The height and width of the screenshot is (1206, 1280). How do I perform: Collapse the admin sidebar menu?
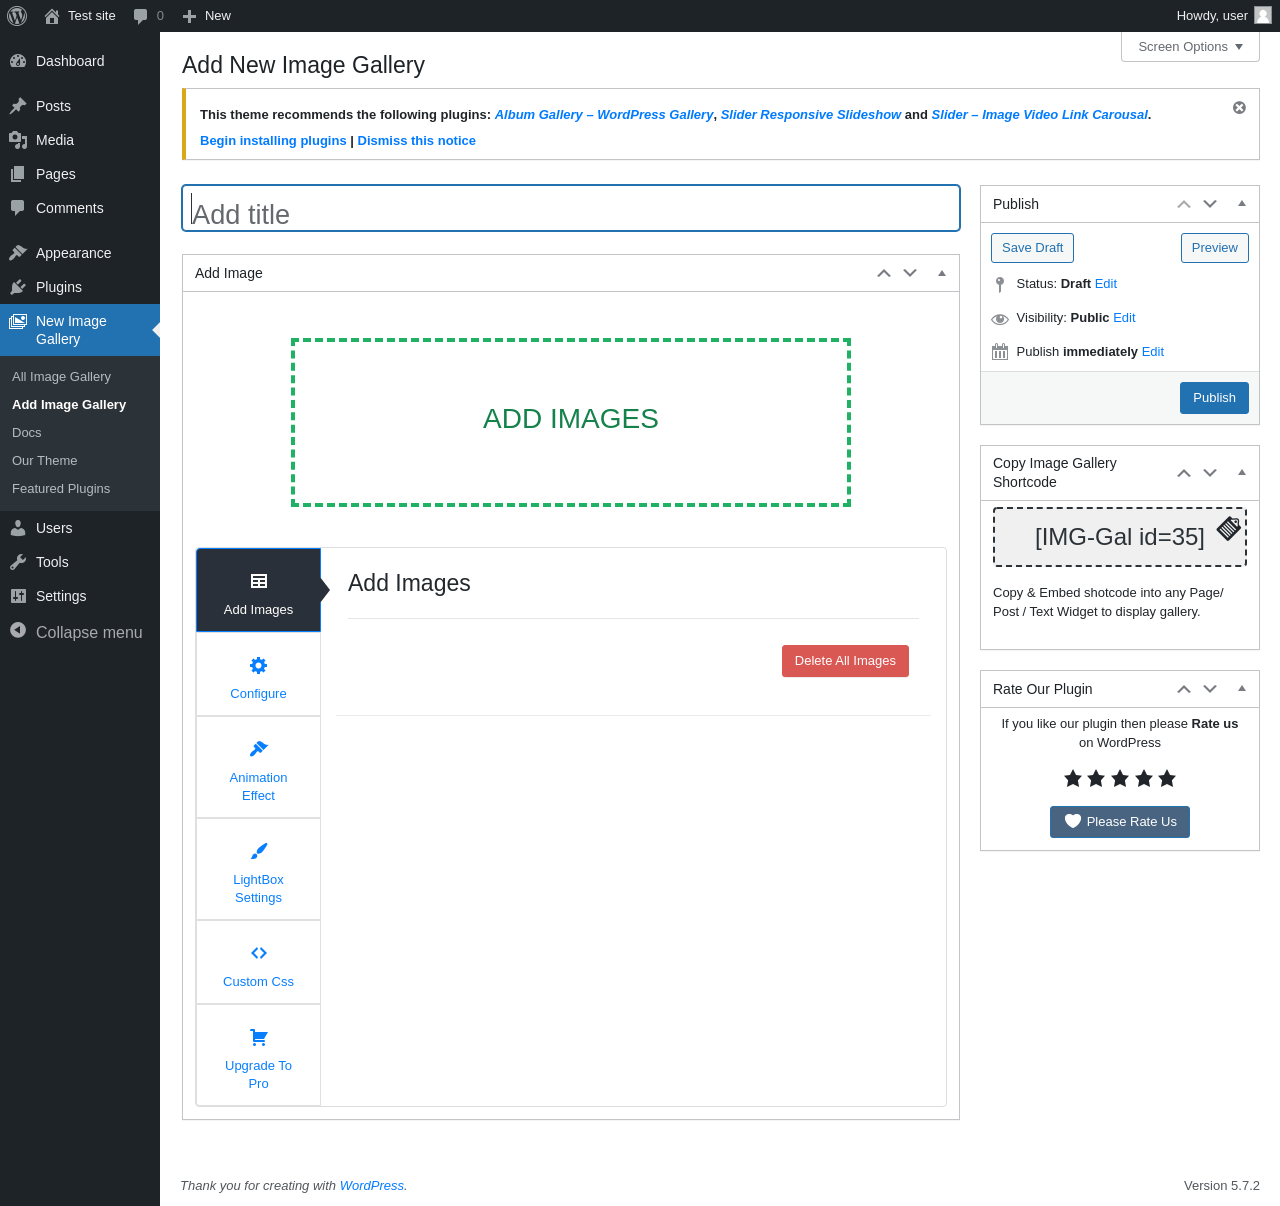tap(80, 632)
